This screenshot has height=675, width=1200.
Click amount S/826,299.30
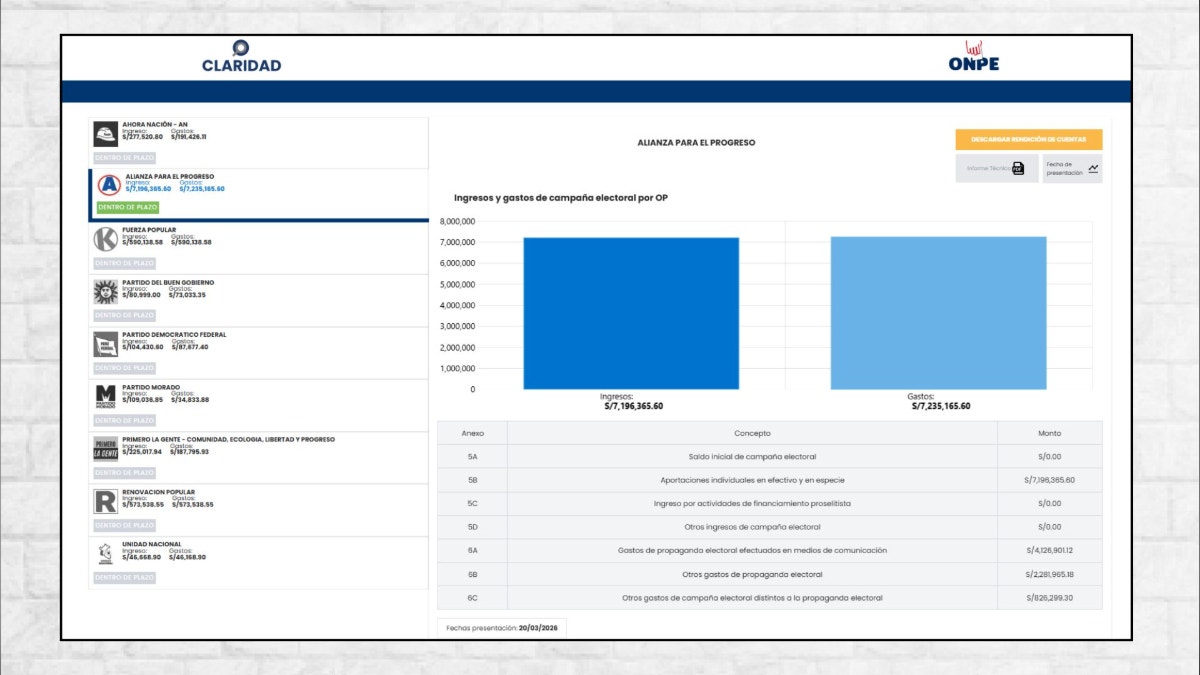pyautogui.click(x=1050, y=598)
